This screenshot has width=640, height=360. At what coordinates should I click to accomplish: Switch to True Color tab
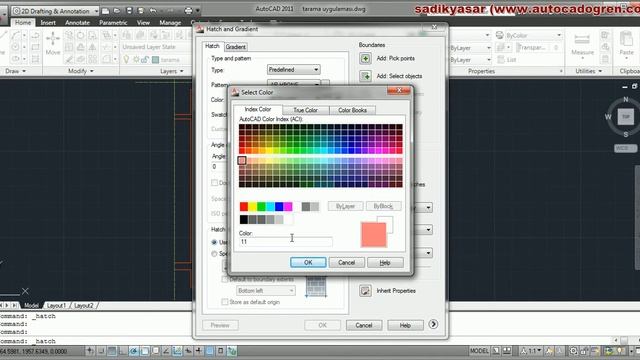pyautogui.click(x=305, y=110)
